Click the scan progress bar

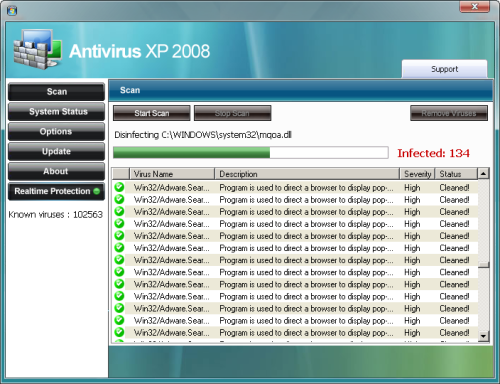pyautogui.click(x=251, y=153)
